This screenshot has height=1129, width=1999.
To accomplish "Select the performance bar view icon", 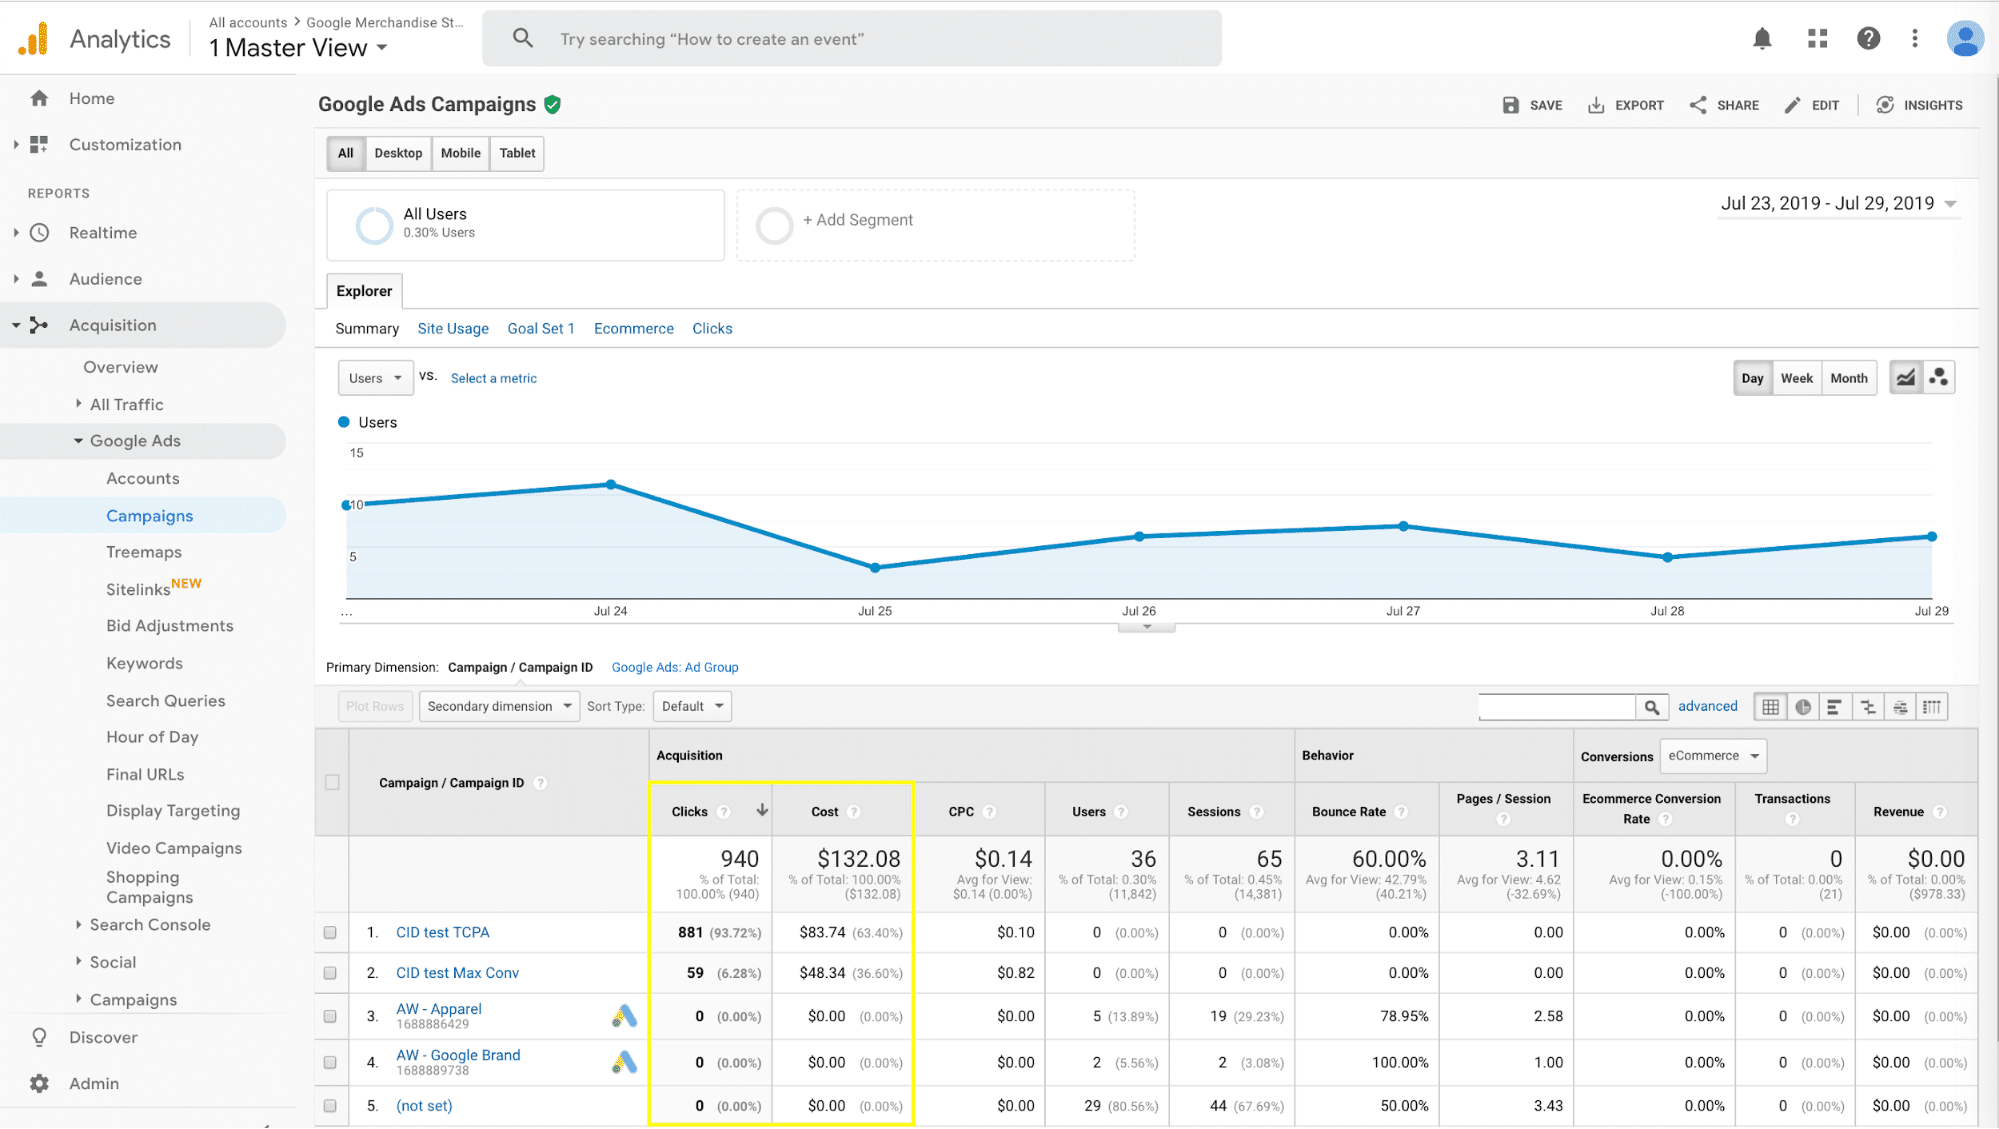I will click(x=1834, y=707).
